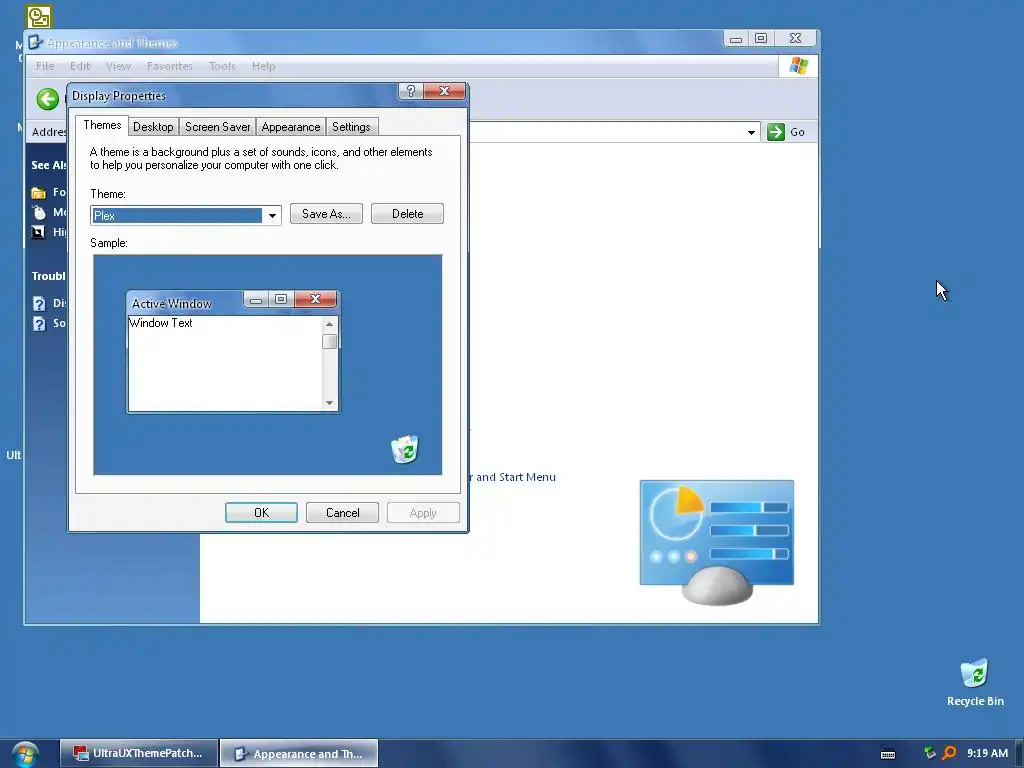
Task: Click the sample window scrollbar down arrow
Action: click(330, 403)
